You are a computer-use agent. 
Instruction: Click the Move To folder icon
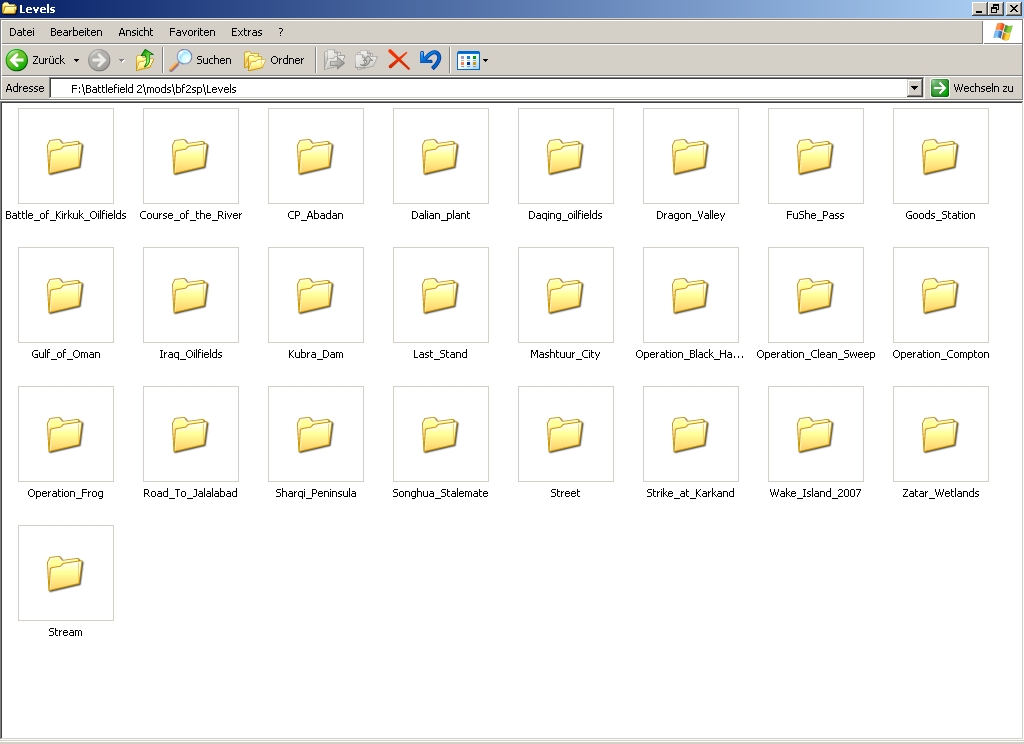[x=334, y=60]
